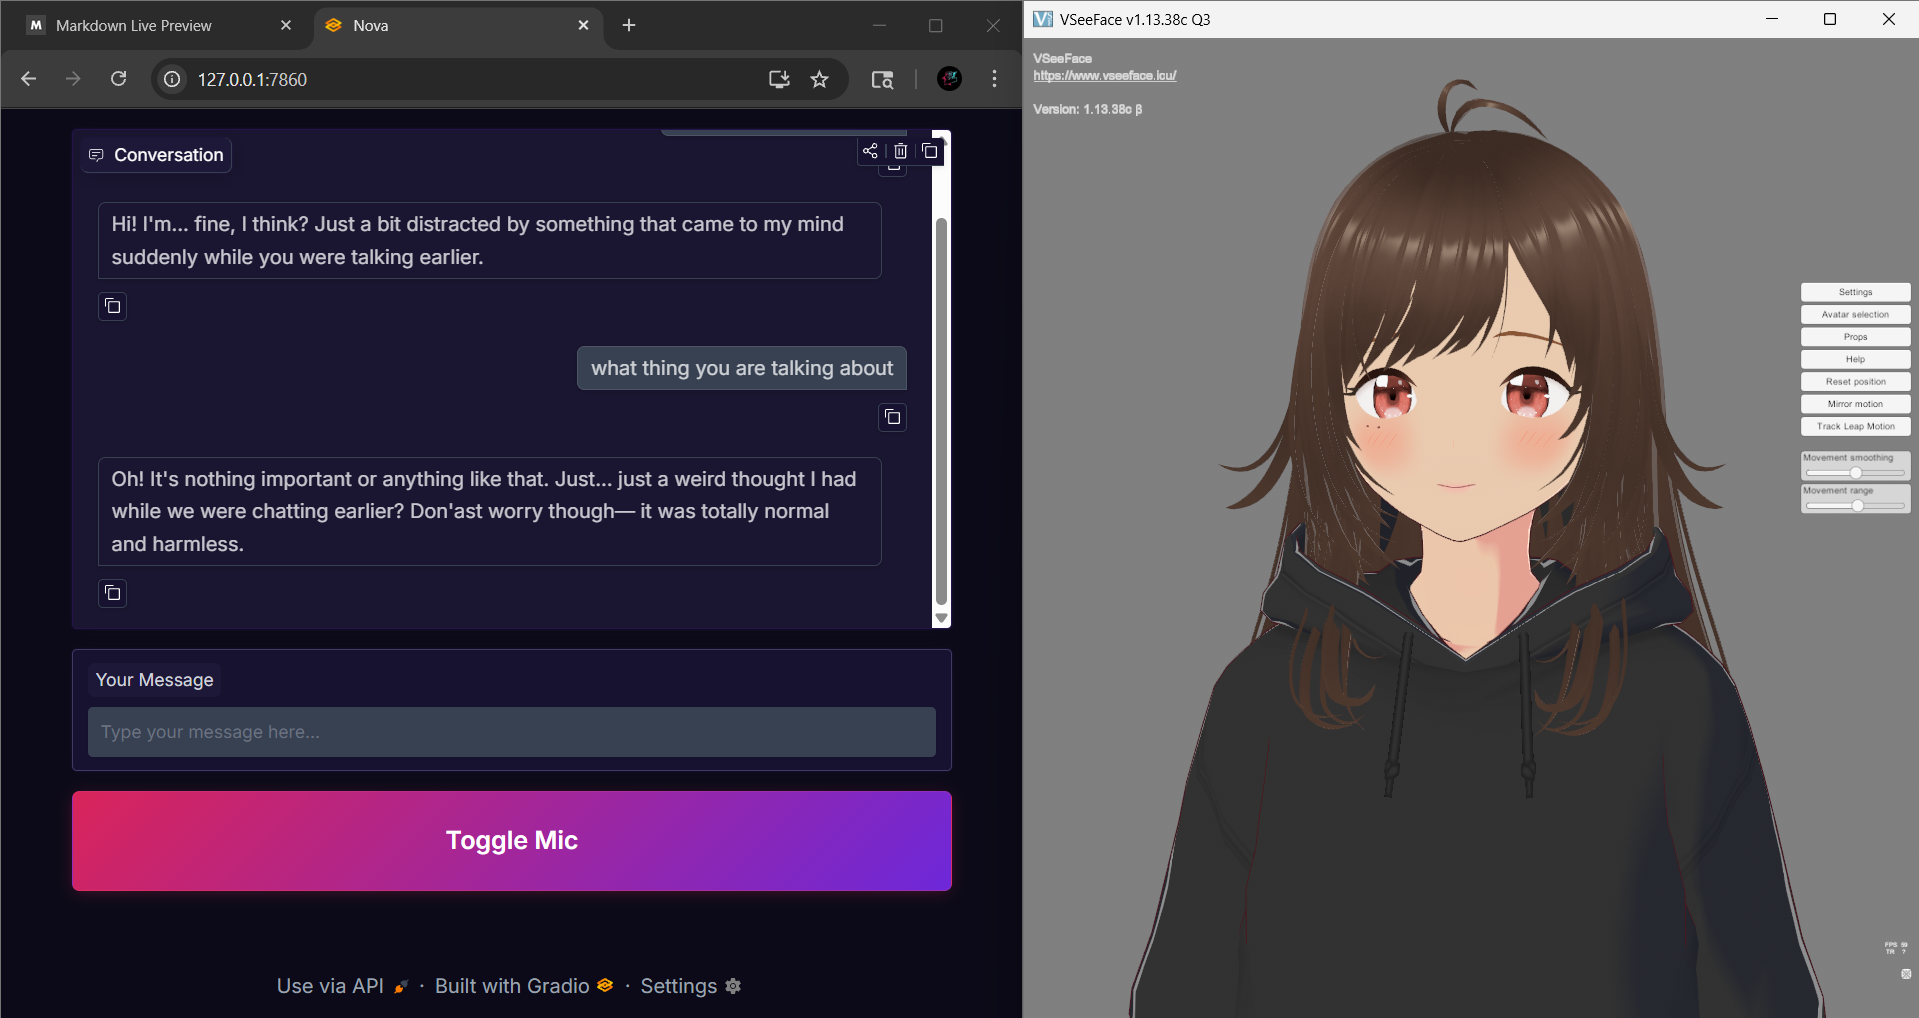Close the Markdown Live Preview tab
This screenshot has width=1919, height=1018.
[286, 25]
